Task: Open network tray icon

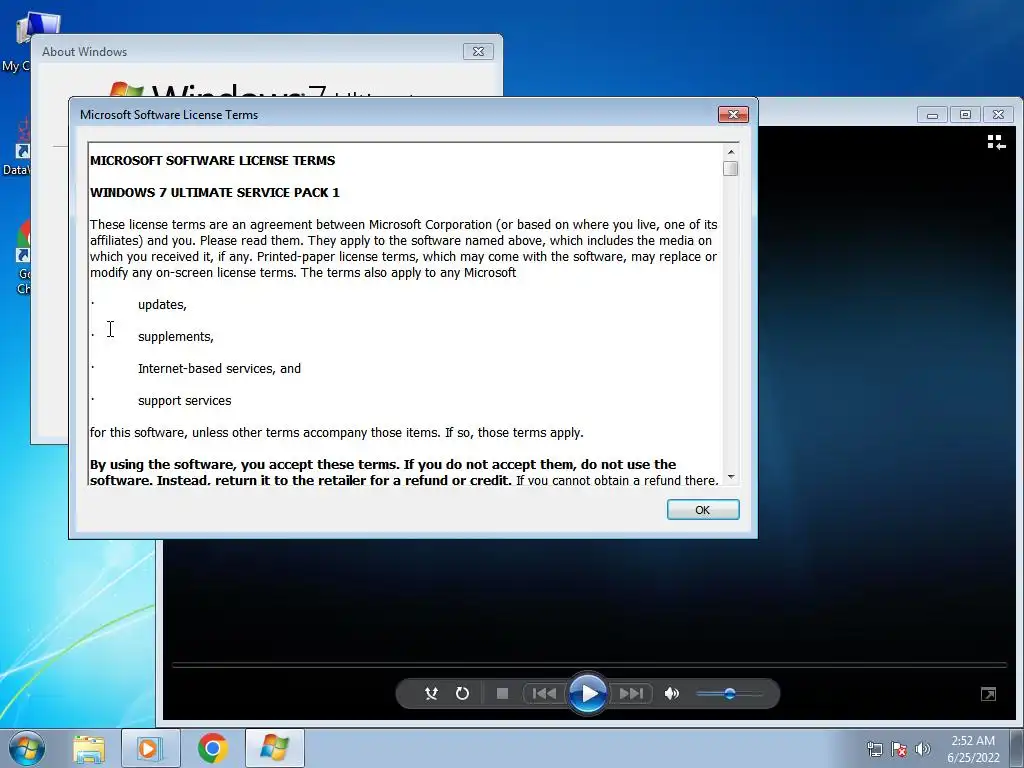Action: click(874, 749)
